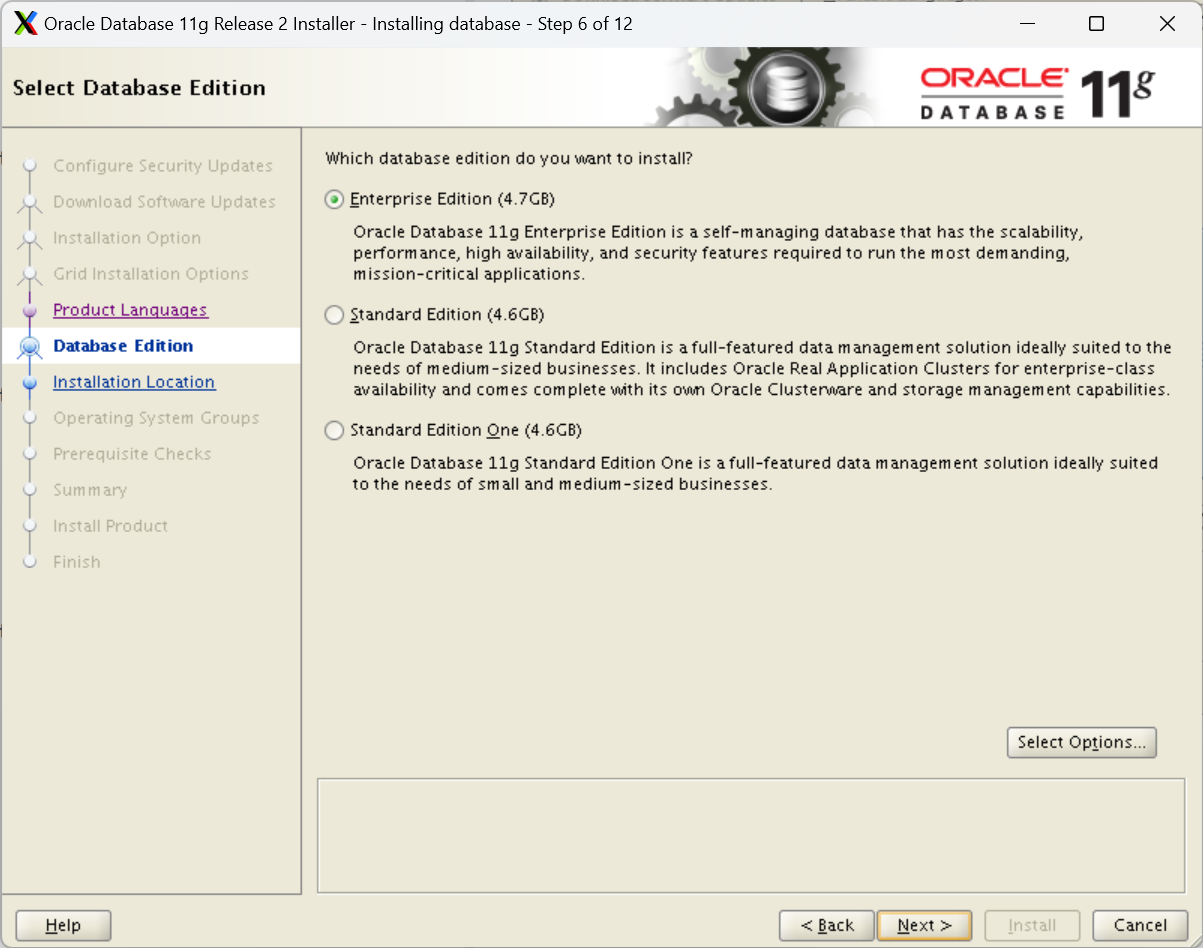Go back with the Back button
Viewport: 1203px width, 948px height.
pos(827,926)
